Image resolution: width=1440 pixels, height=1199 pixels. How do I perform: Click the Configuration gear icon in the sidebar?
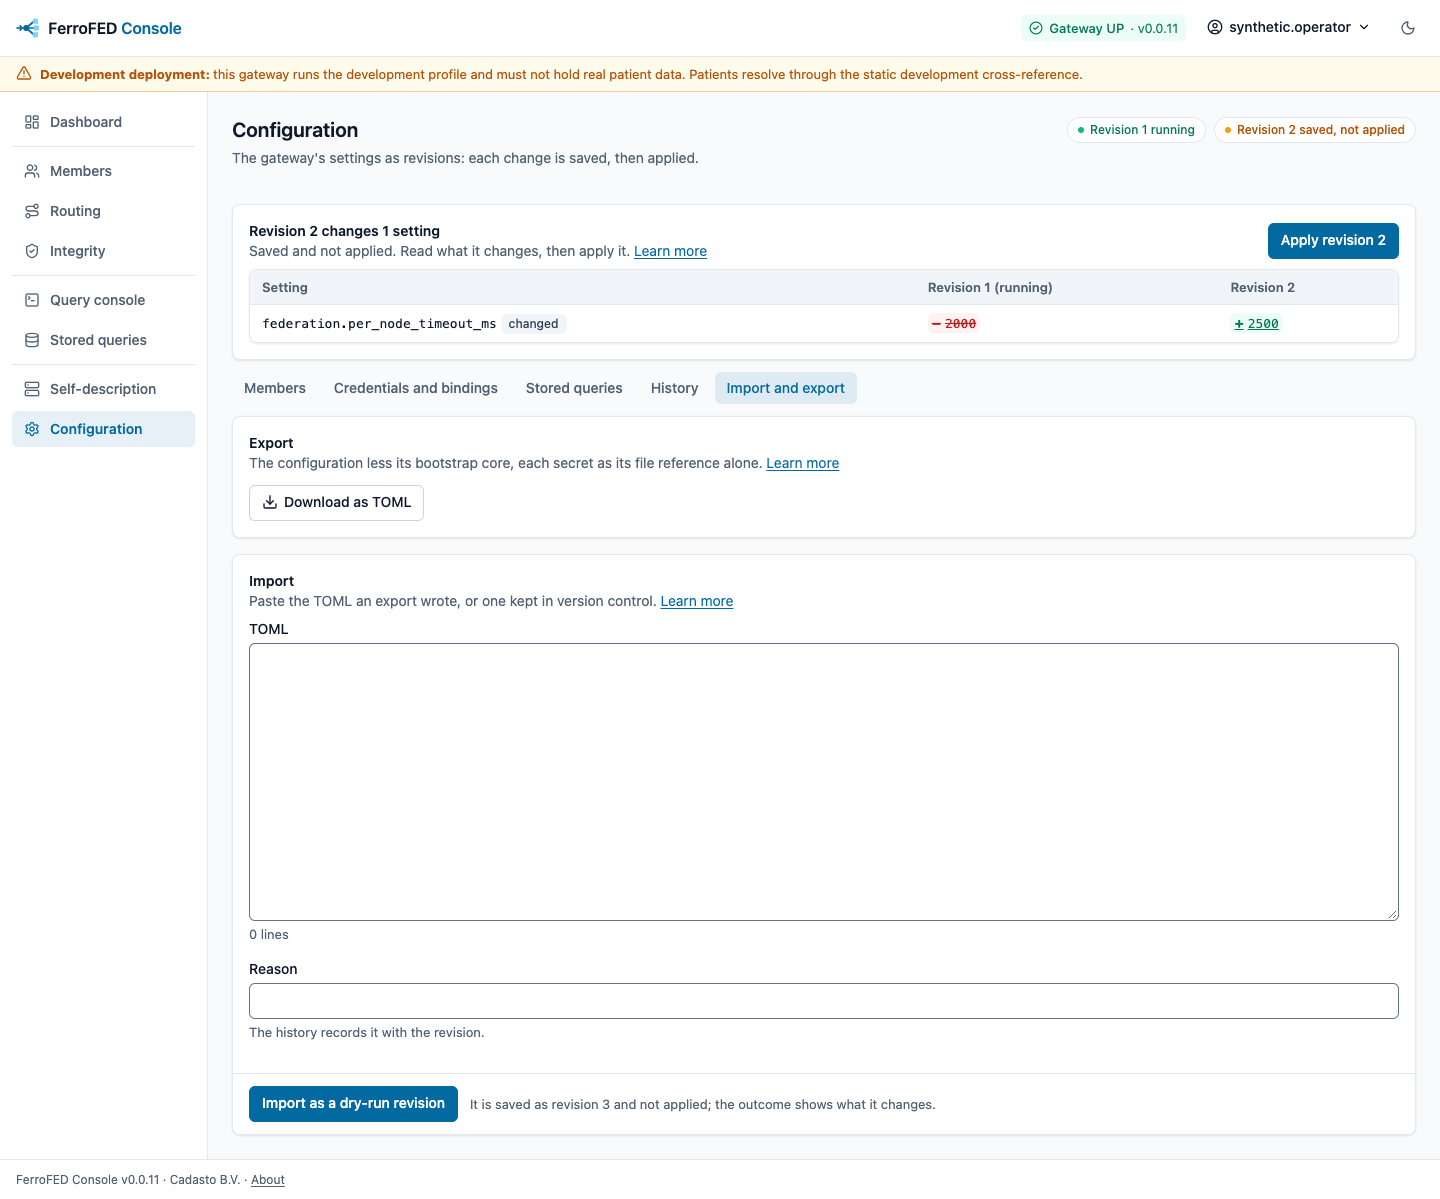(32, 429)
